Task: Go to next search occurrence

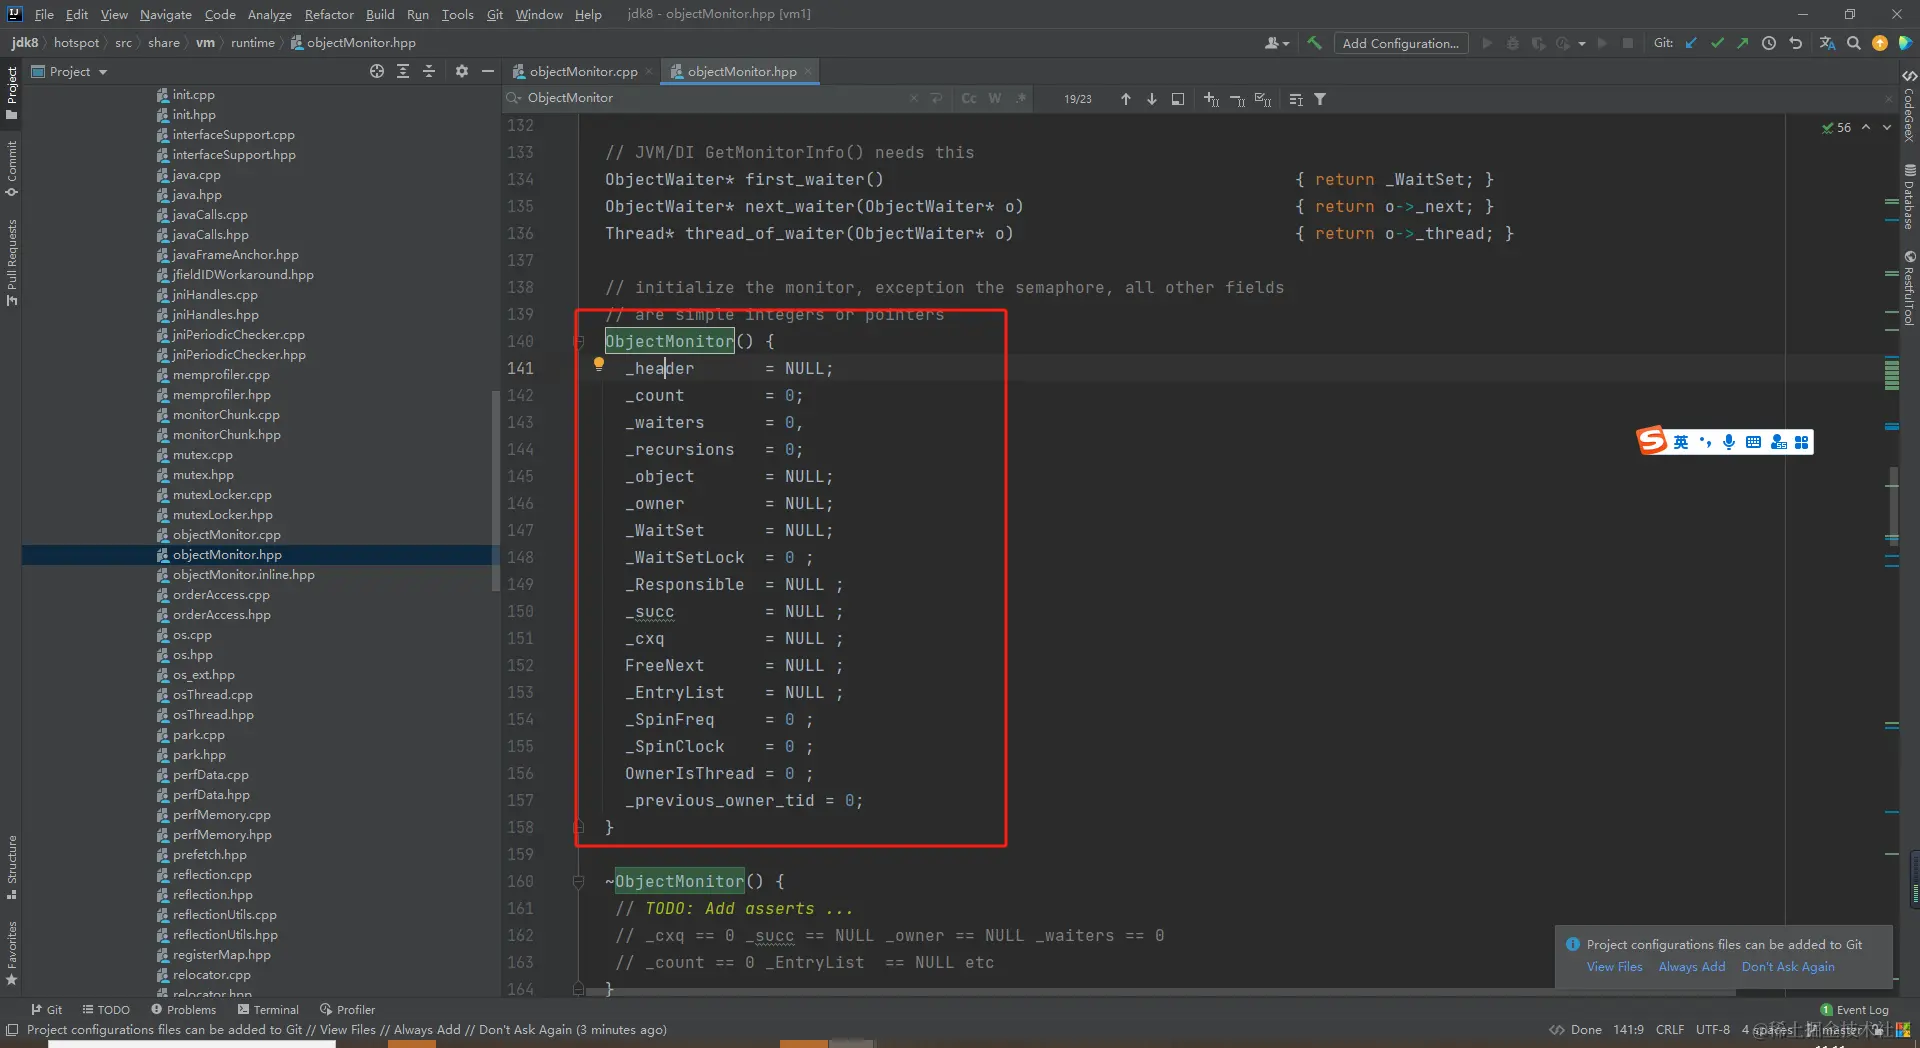Action: coord(1152,99)
